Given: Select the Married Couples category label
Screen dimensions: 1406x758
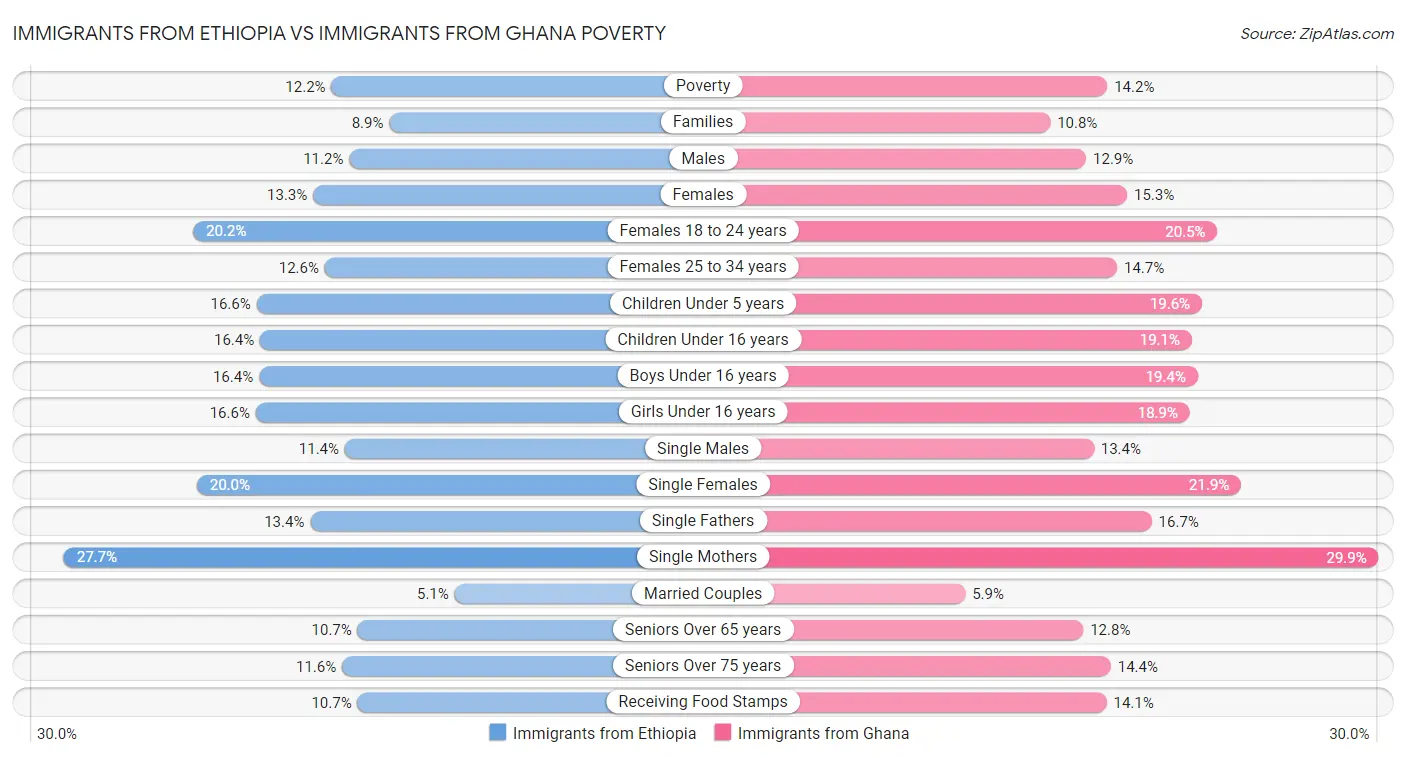Looking at the screenshot, I should (703, 593).
